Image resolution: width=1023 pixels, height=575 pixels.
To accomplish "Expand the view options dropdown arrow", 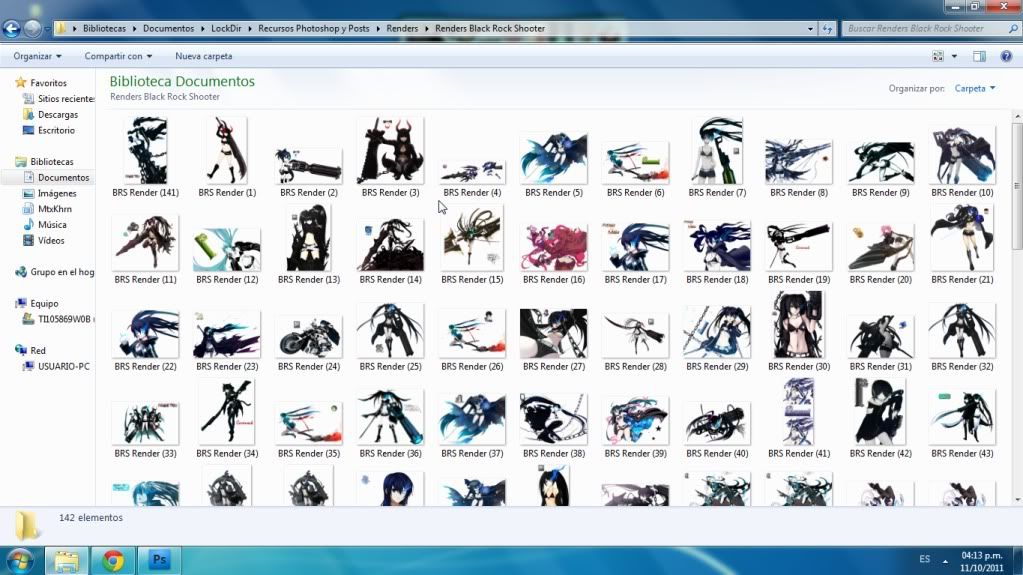I will (954, 56).
